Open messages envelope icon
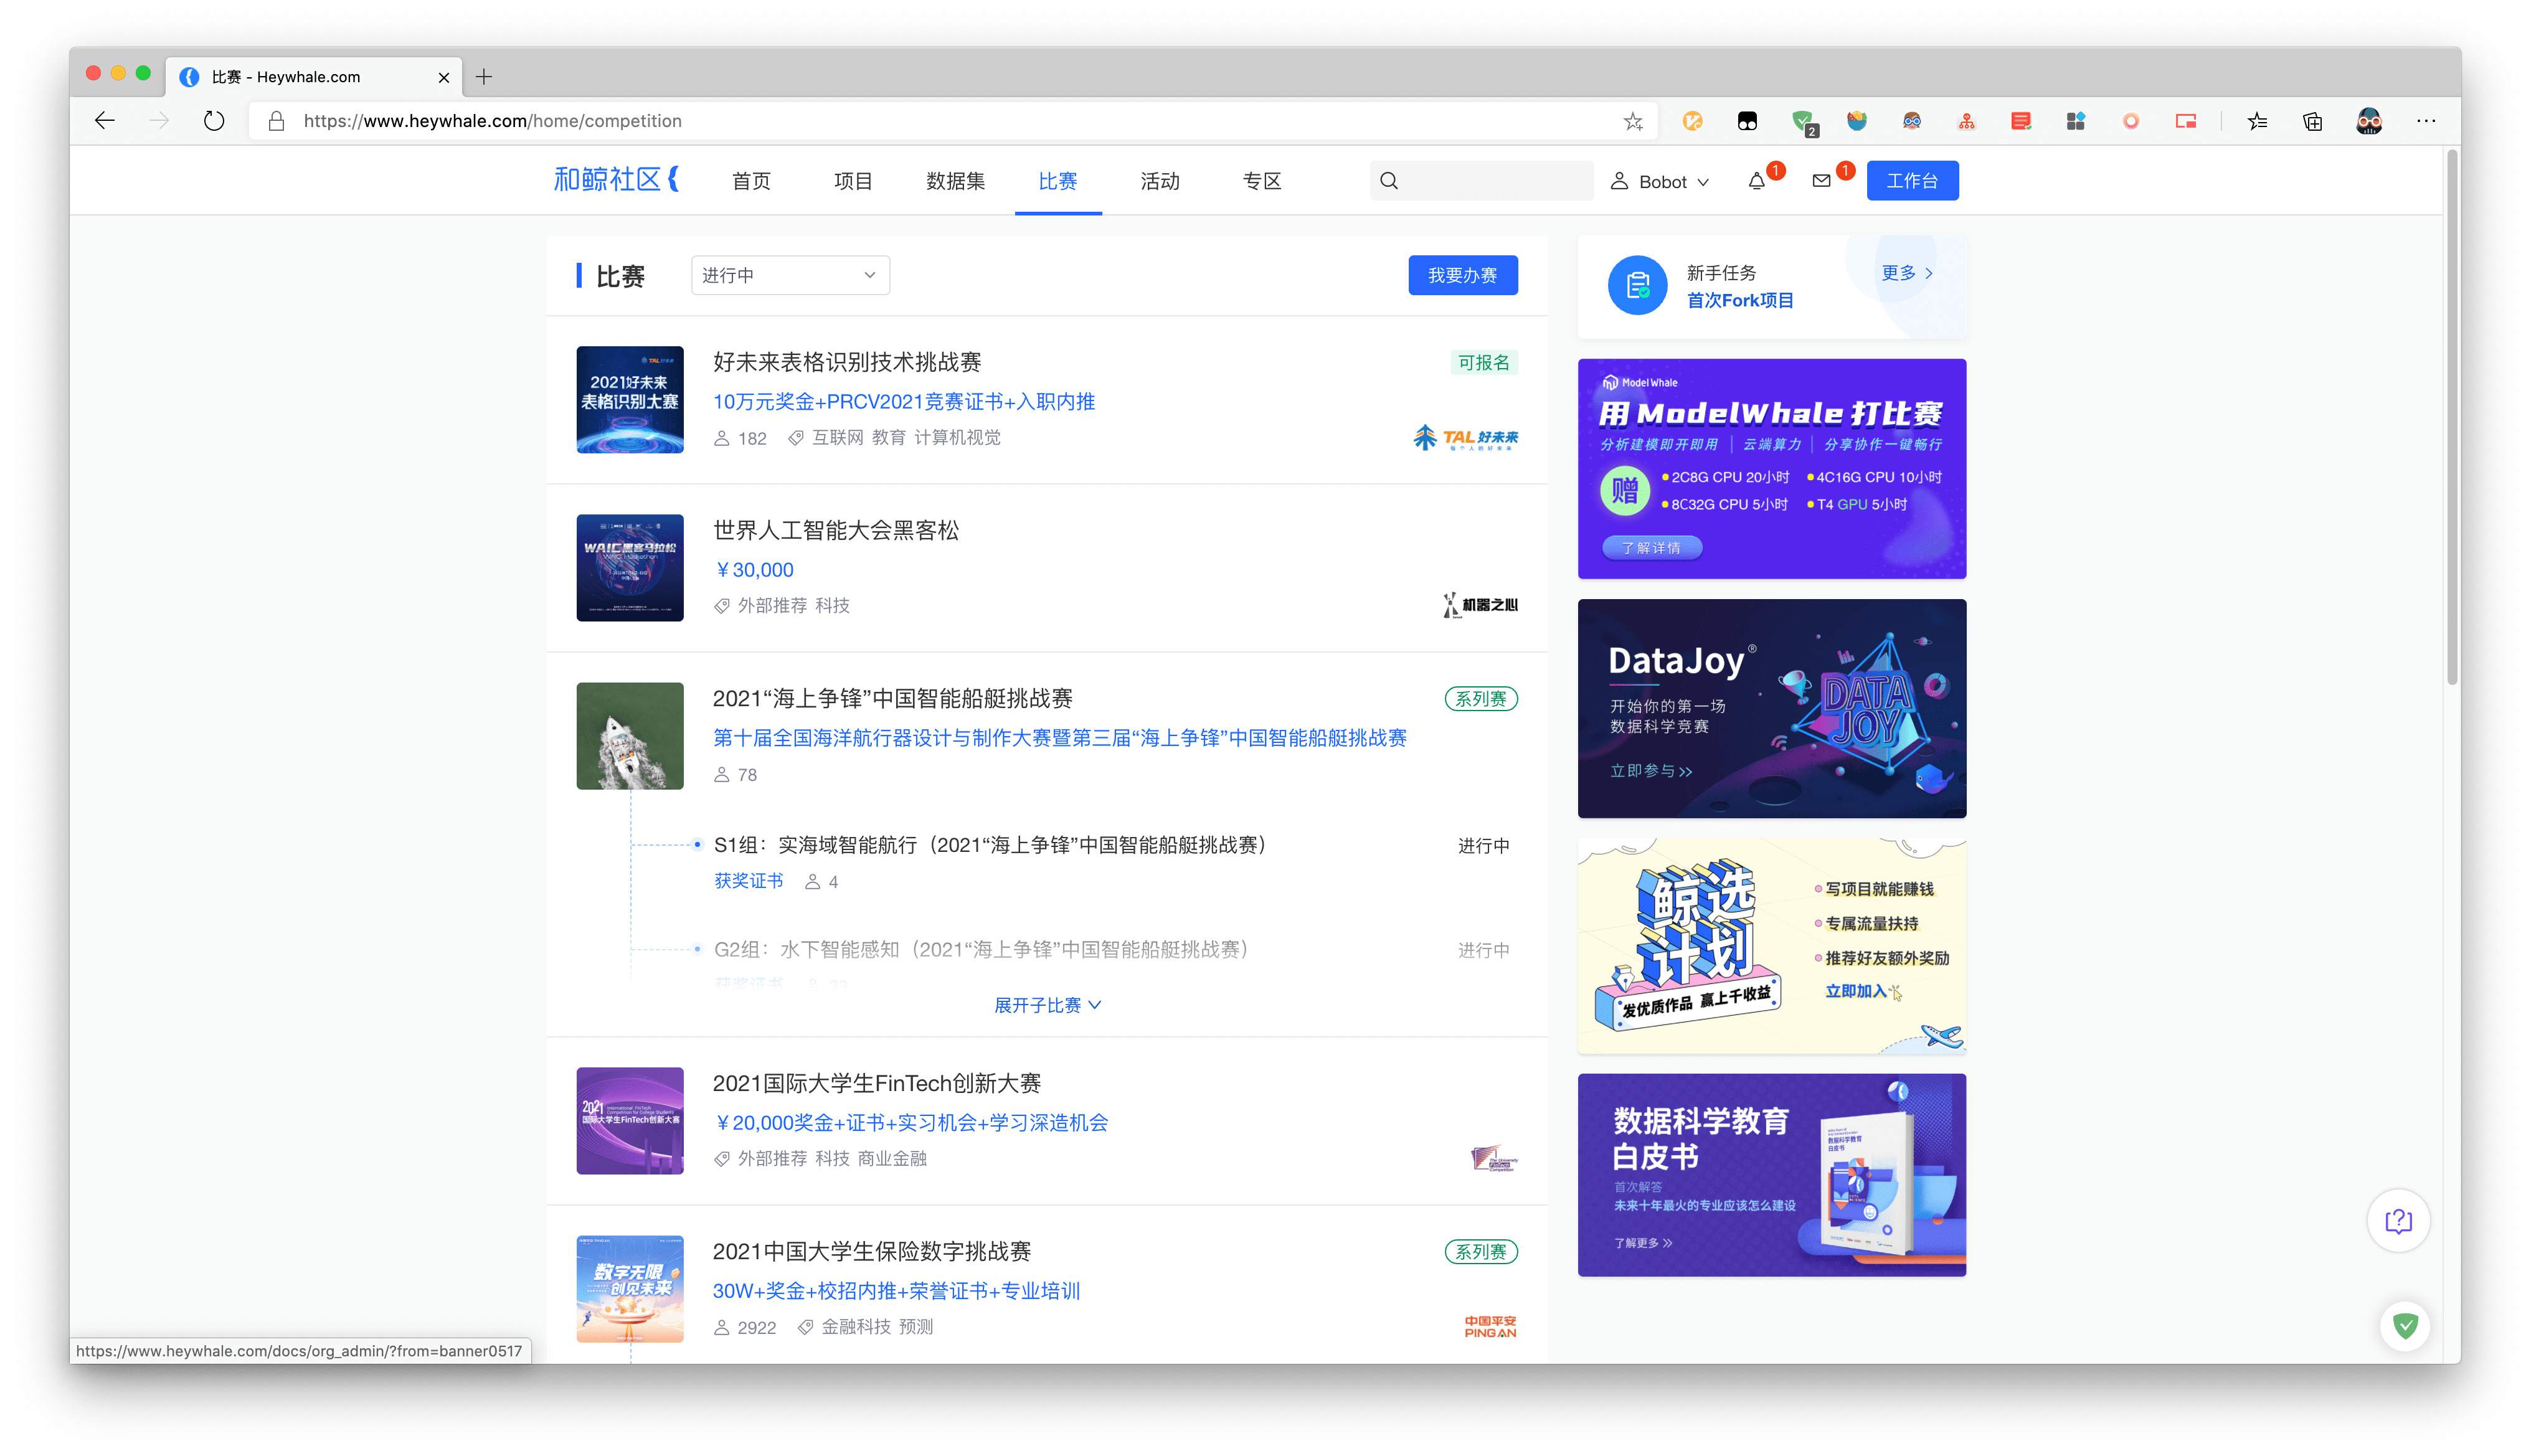 point(1821,181)
